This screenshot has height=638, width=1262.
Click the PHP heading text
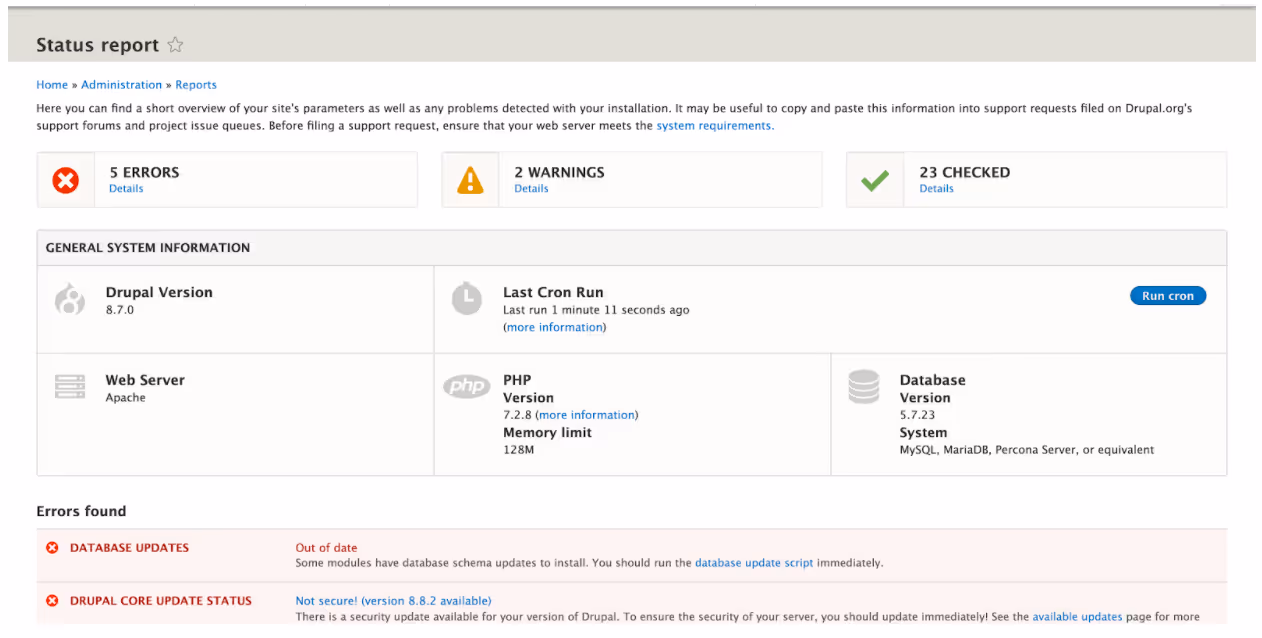pos(517,380)
